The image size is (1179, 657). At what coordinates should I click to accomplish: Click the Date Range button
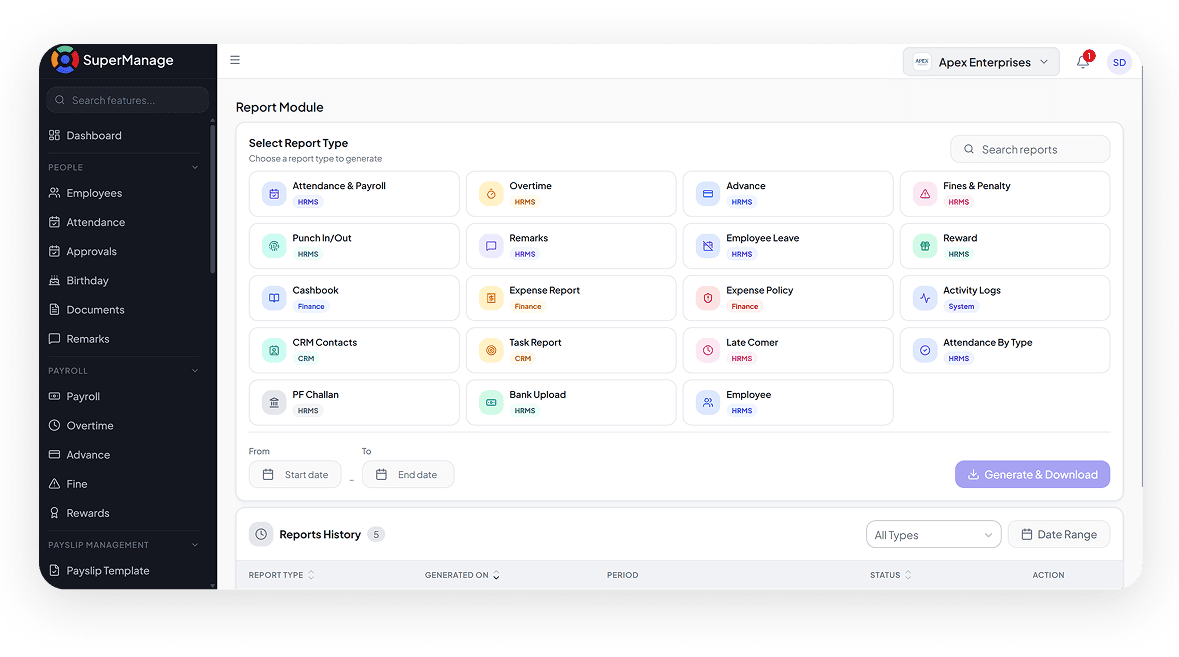tap(1059, 534)
